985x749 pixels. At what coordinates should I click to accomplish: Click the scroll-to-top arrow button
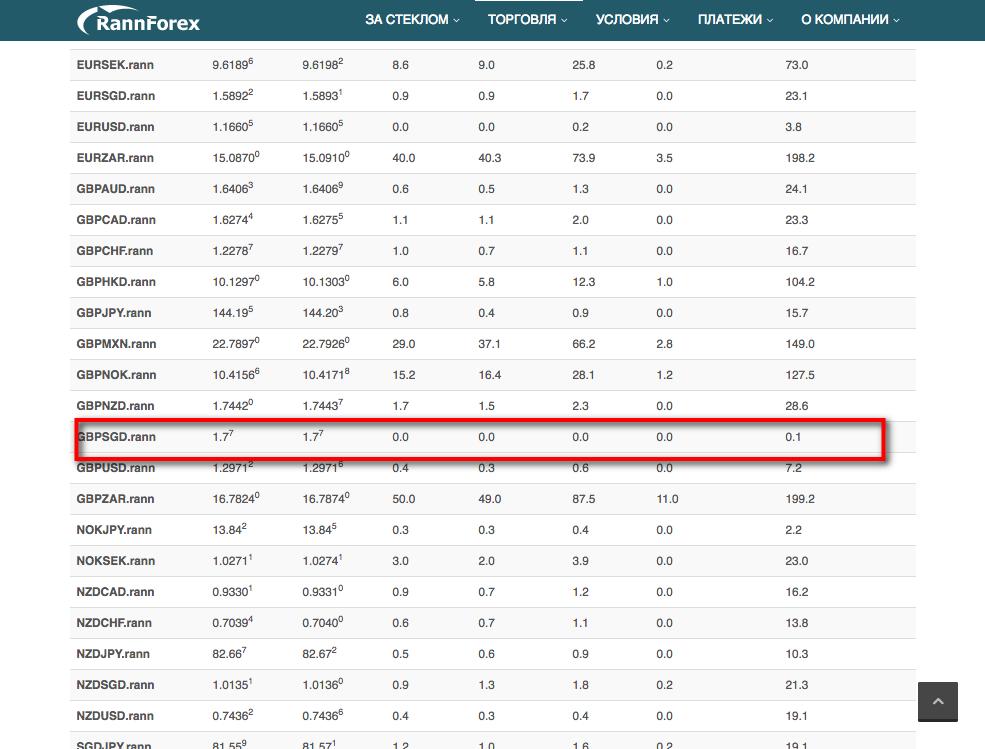pos(937,702)
